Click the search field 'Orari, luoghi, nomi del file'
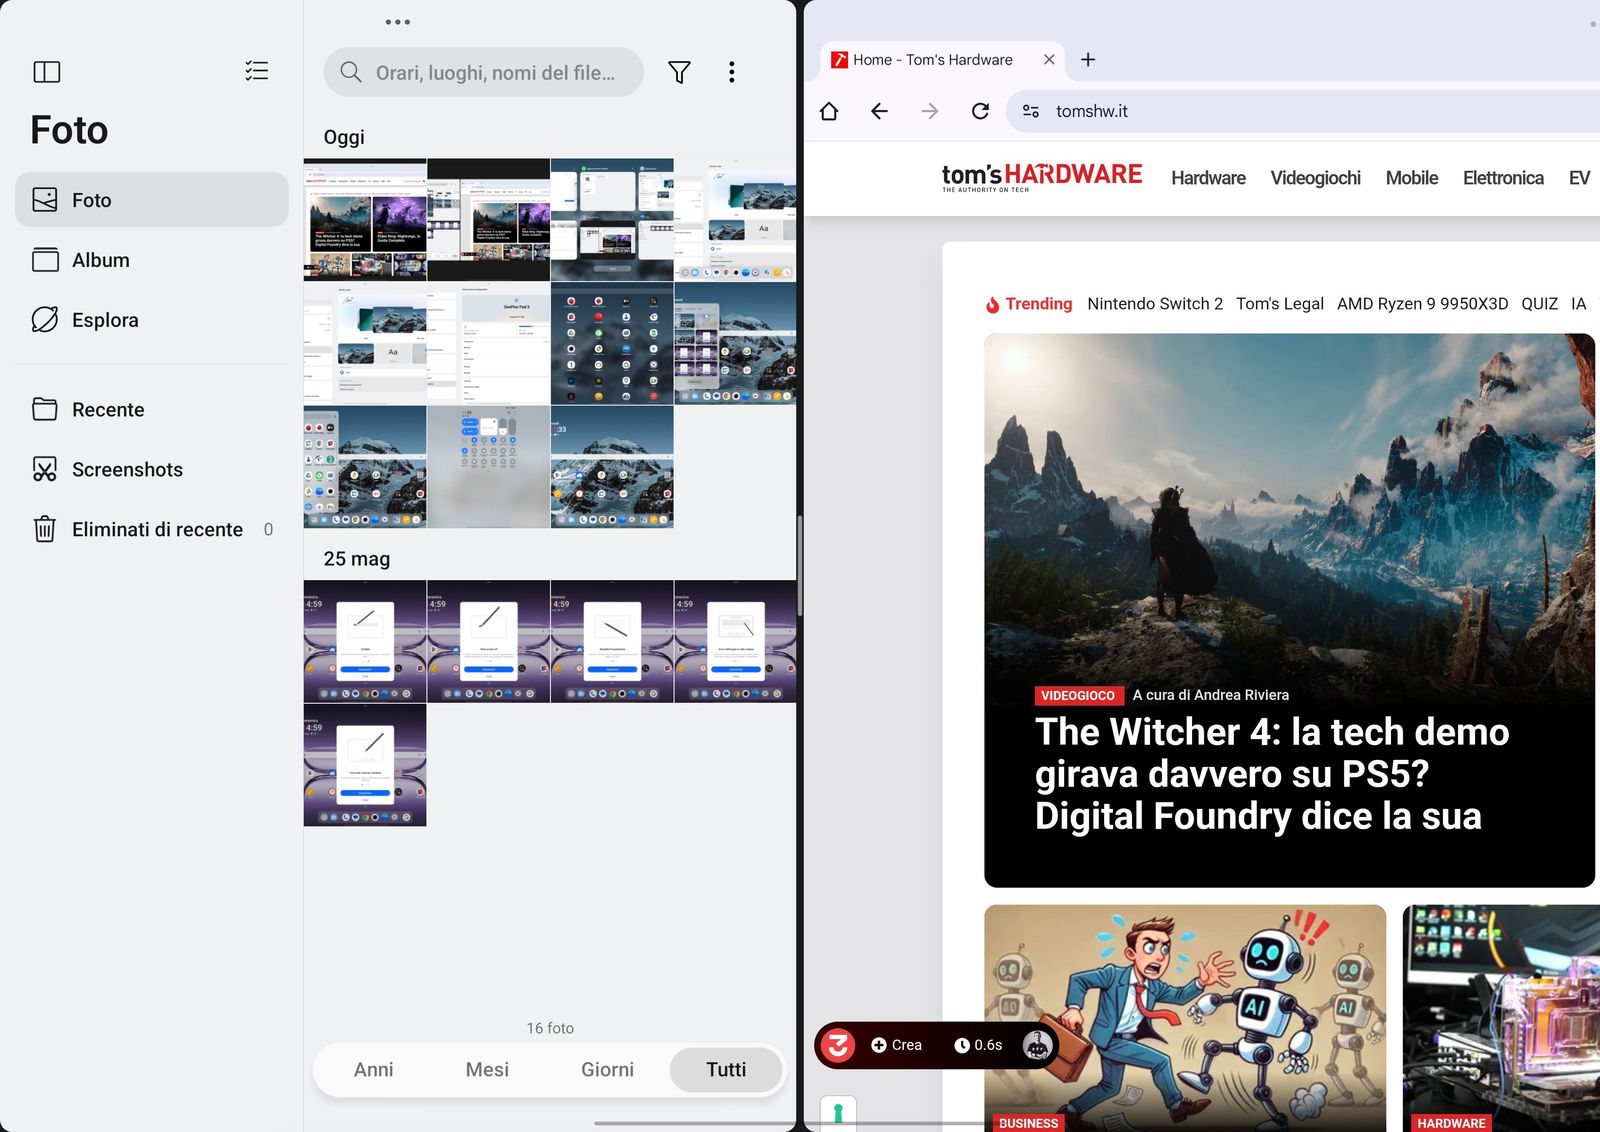Screen dimensions: 1600x1132 coord(483,72)
